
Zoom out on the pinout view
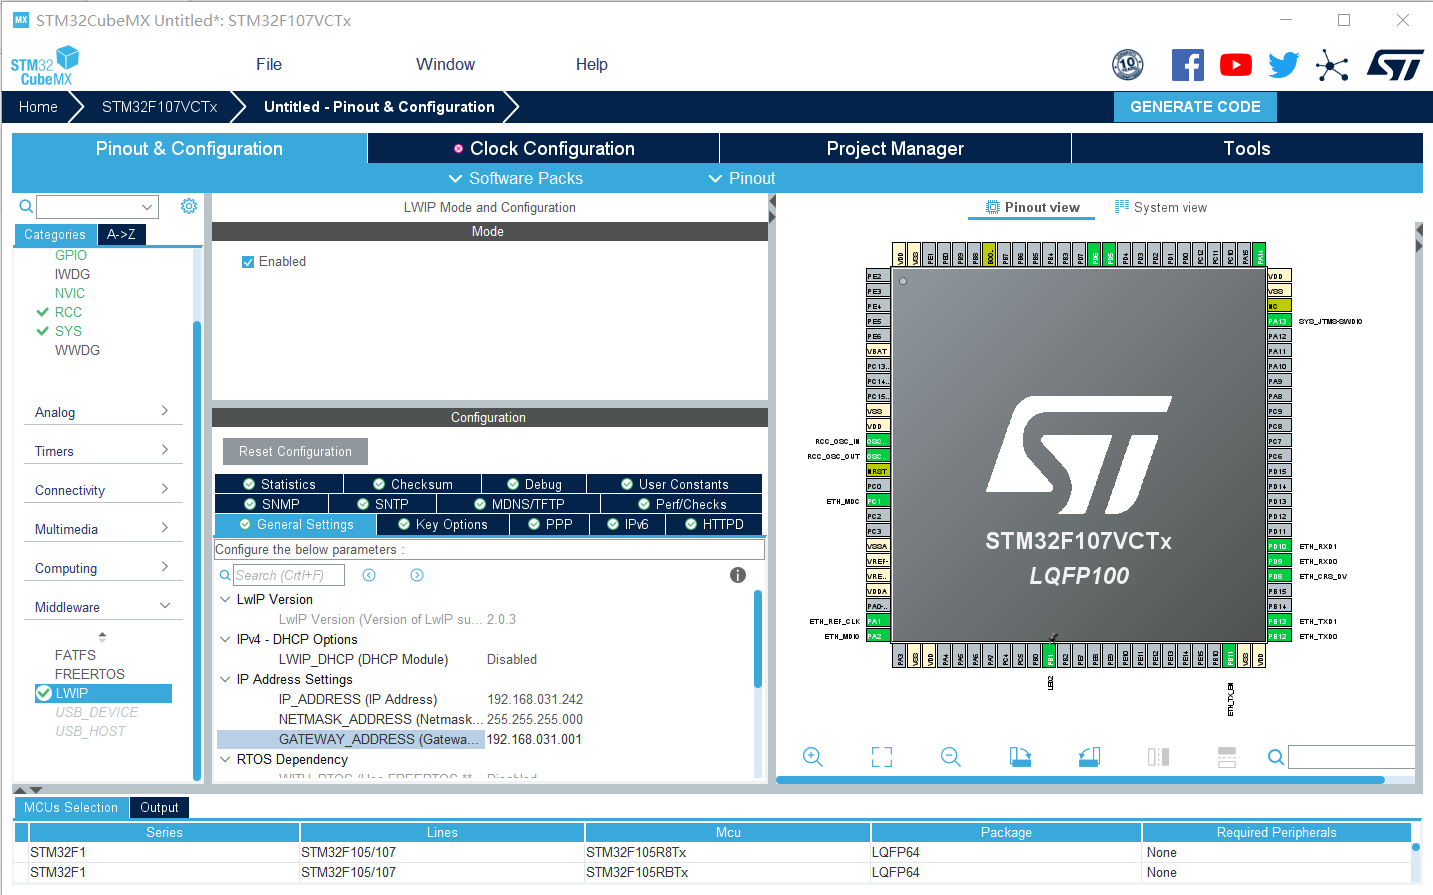[x=950, y=757]
